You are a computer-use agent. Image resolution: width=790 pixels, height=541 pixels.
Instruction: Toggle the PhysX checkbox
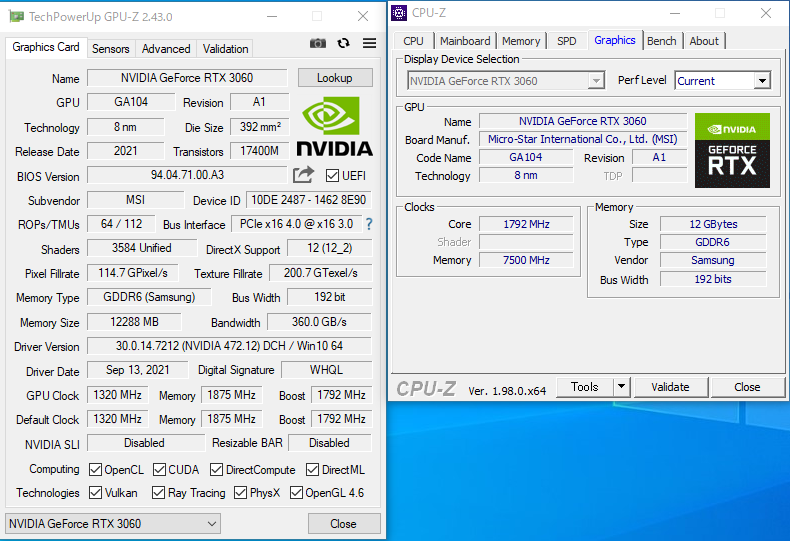pos(240,492)
